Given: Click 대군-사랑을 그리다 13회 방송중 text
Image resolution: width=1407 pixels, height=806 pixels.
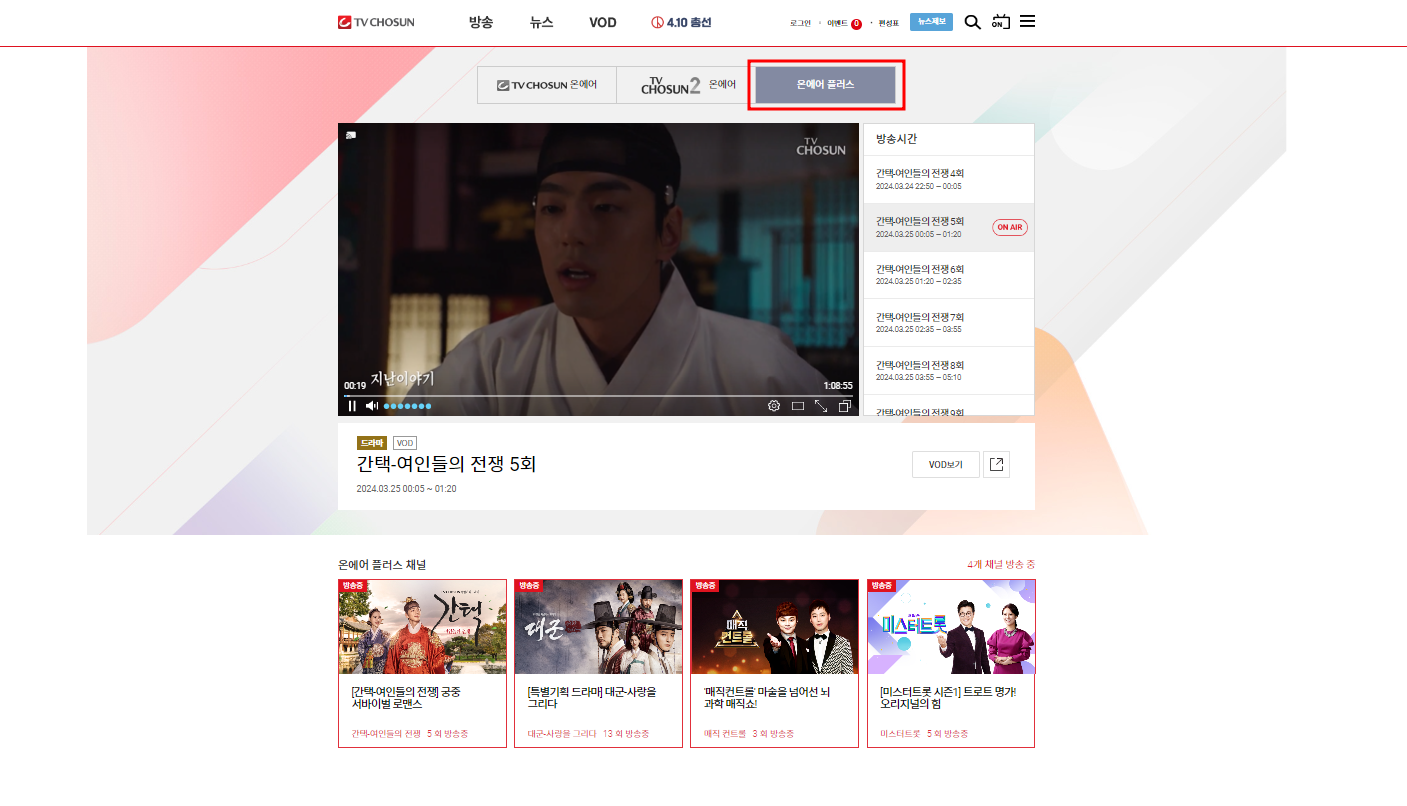Looking at the screenshot, I should point(588,734).
